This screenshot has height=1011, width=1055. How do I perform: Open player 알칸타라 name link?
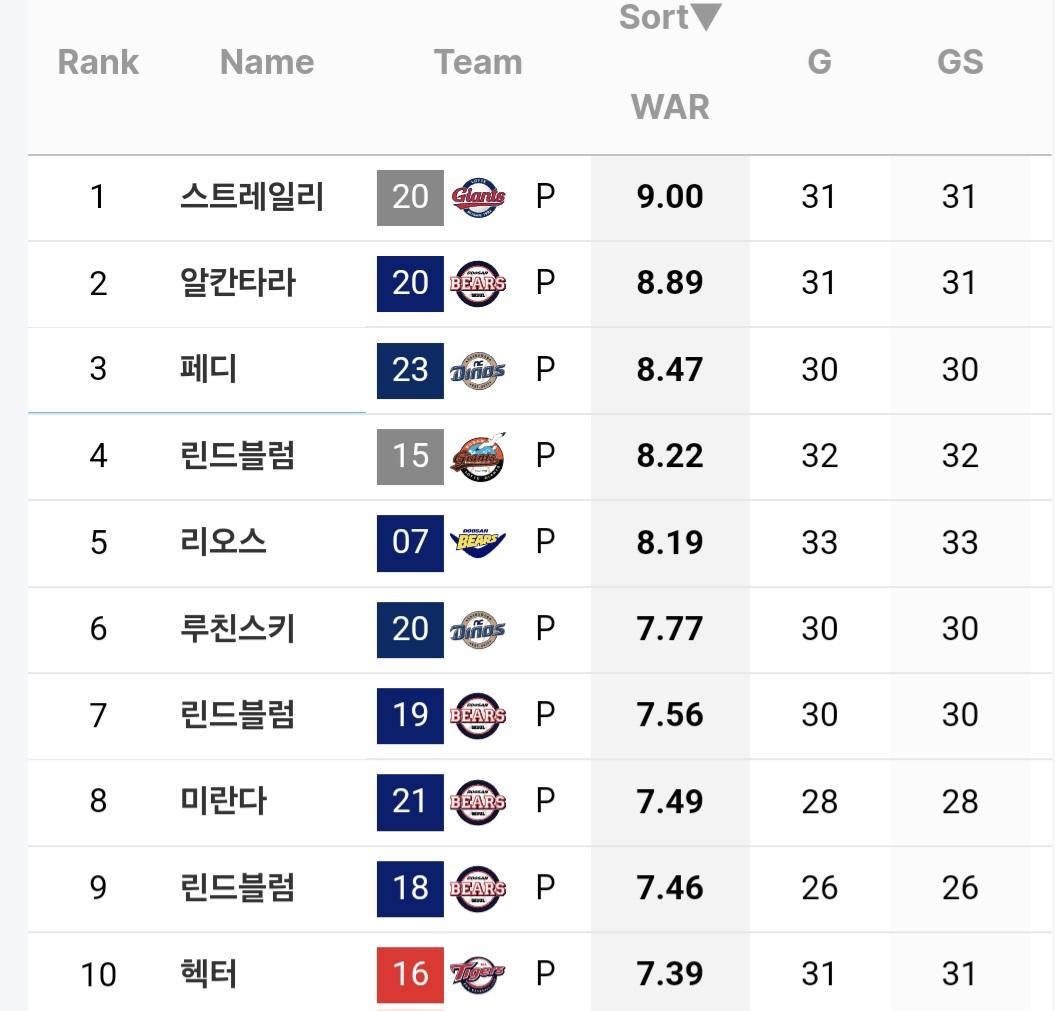tap(238, 283)
